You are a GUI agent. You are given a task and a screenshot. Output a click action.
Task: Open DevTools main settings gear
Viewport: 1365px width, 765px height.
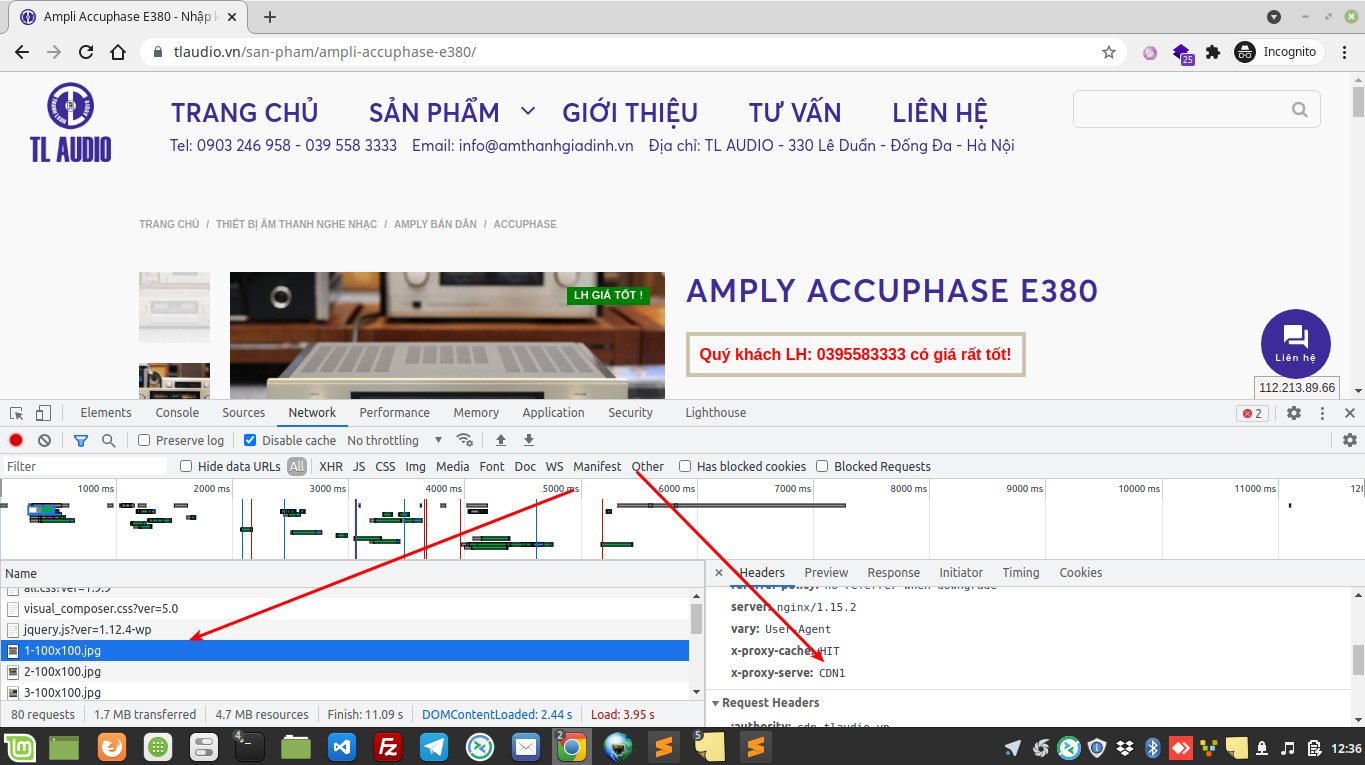[x=1294, y=413]
